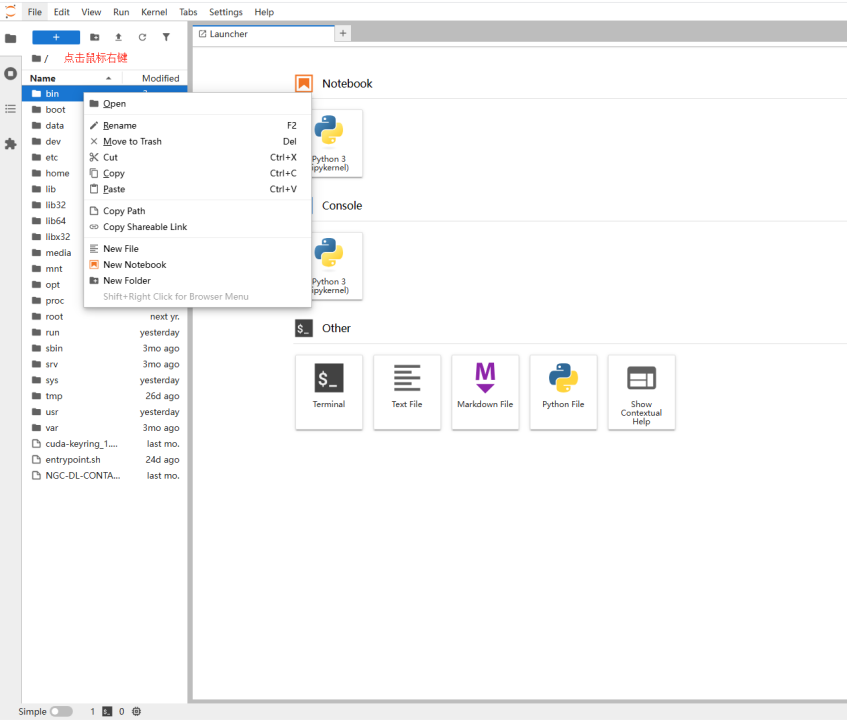Screen dimensions: 847x720
Task: Click the blue New Launcher plus button
Action: tap(56, 37)
